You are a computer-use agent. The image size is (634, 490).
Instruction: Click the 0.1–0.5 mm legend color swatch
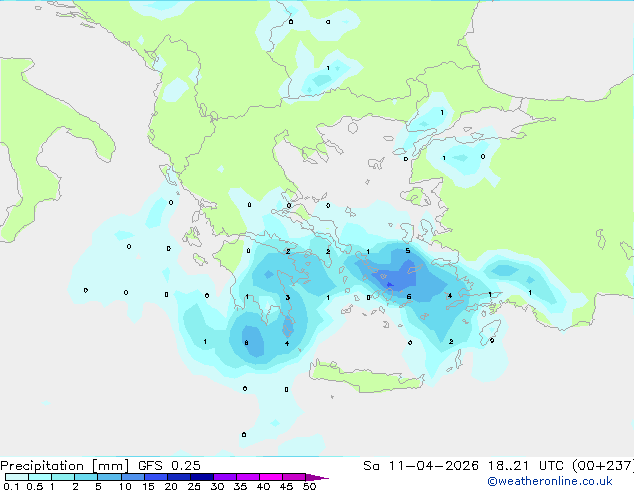coord(17,477)
